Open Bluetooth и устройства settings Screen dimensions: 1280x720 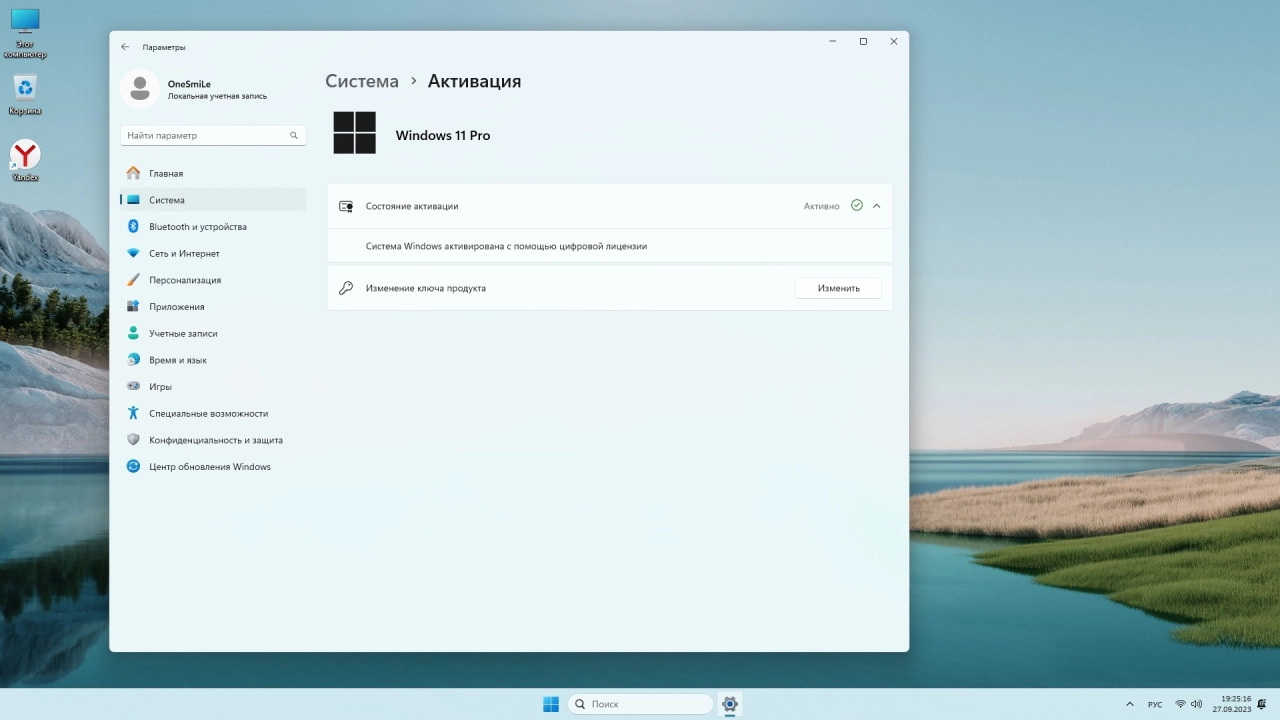click(x=213, y=227)
